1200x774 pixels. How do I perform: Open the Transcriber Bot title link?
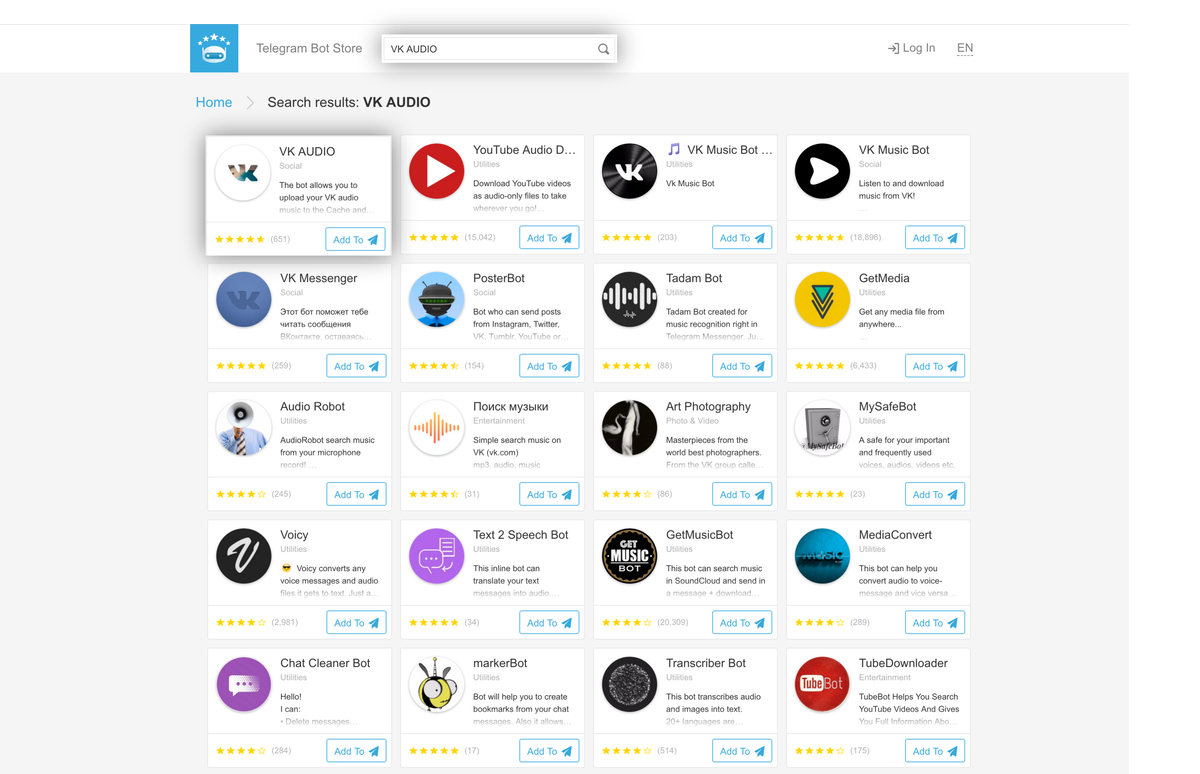tap(706, 663)
